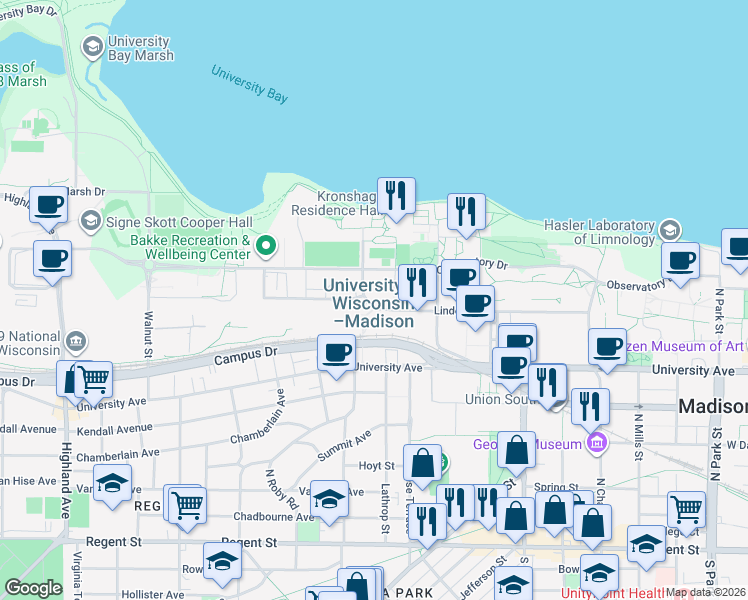Click the Hoyt St street label
The image size is (748, 600).
377,466
